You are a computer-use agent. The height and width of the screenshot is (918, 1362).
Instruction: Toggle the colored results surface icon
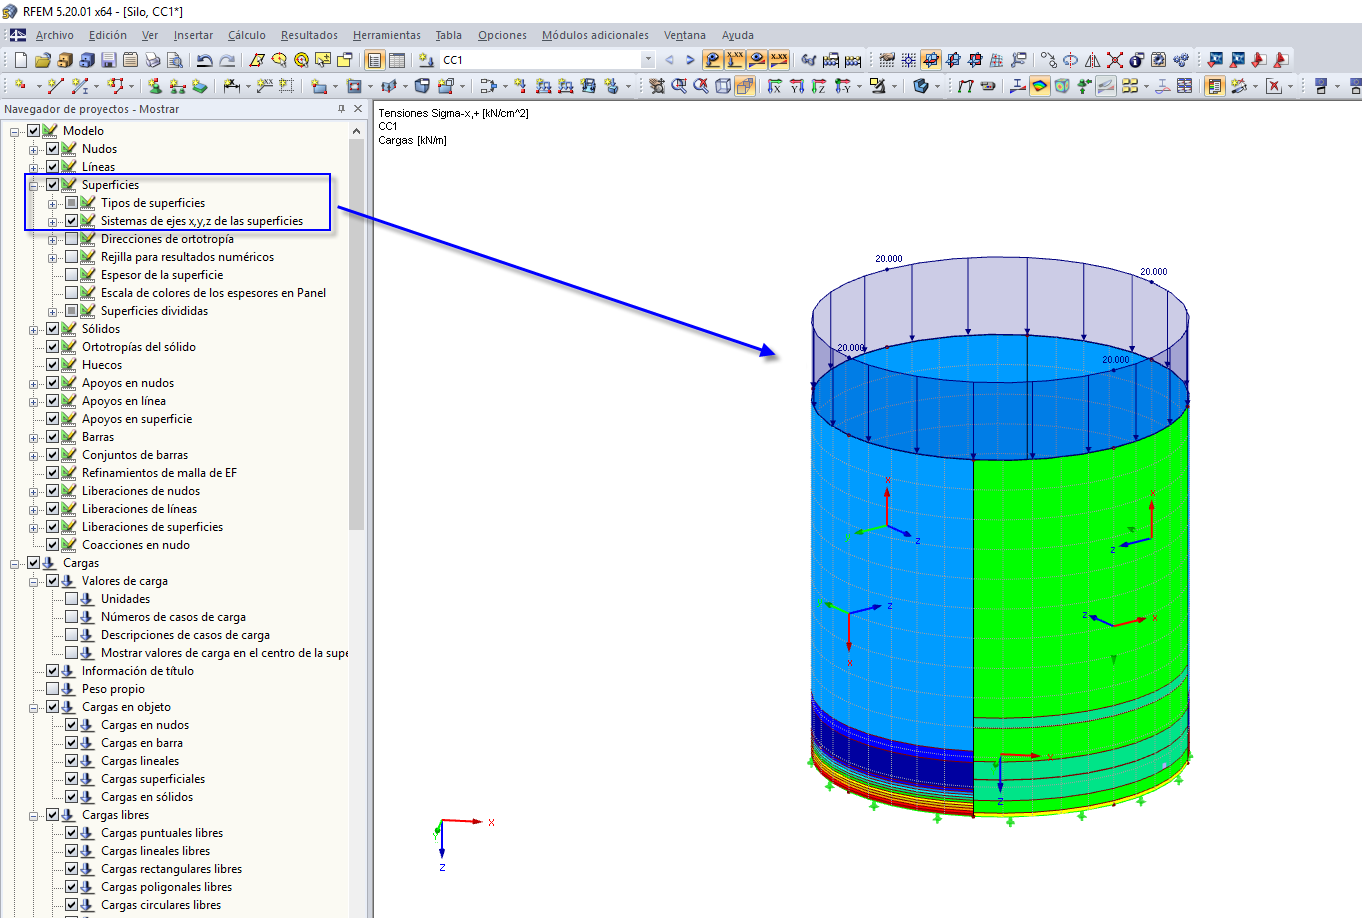[x=1040, y=86]
